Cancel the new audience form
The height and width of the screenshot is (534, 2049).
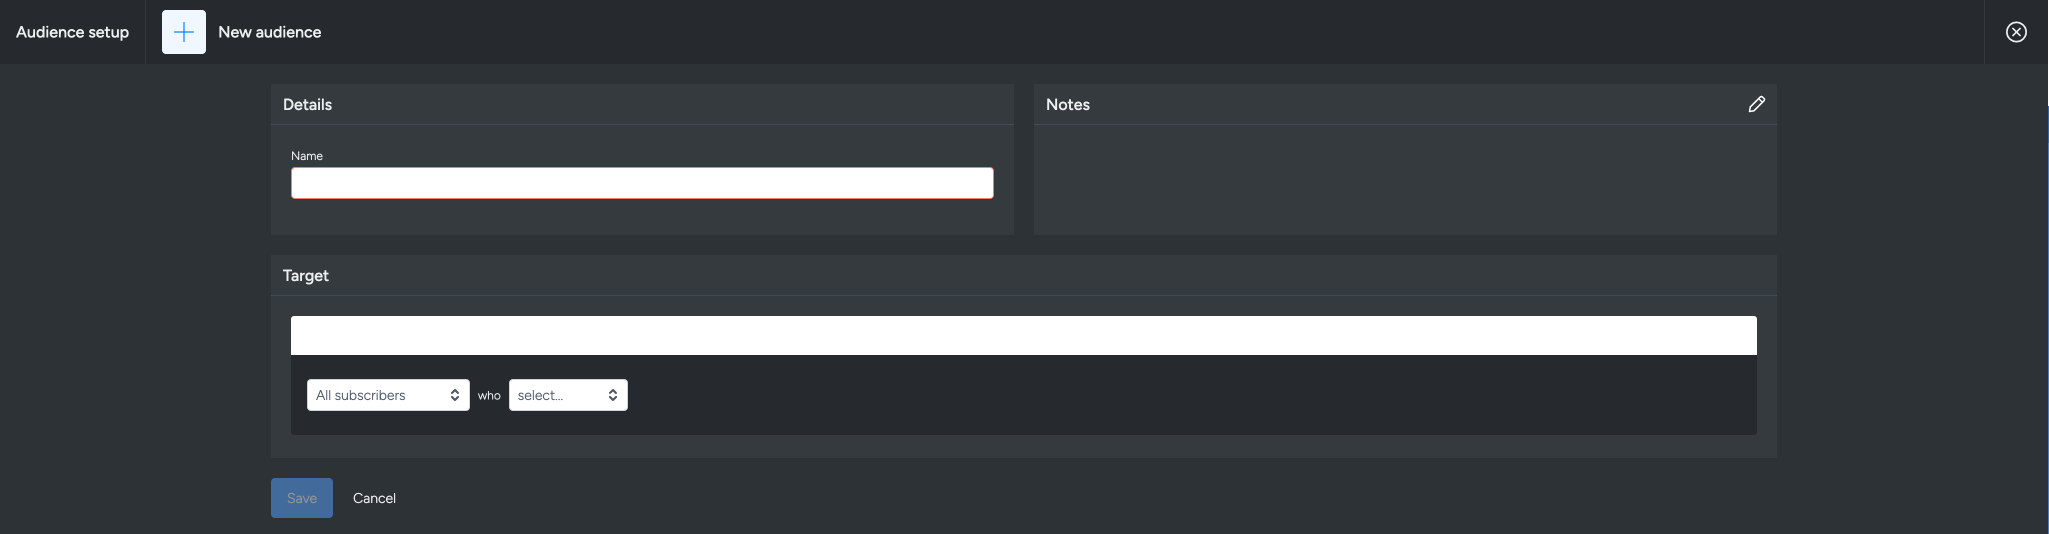374,498
